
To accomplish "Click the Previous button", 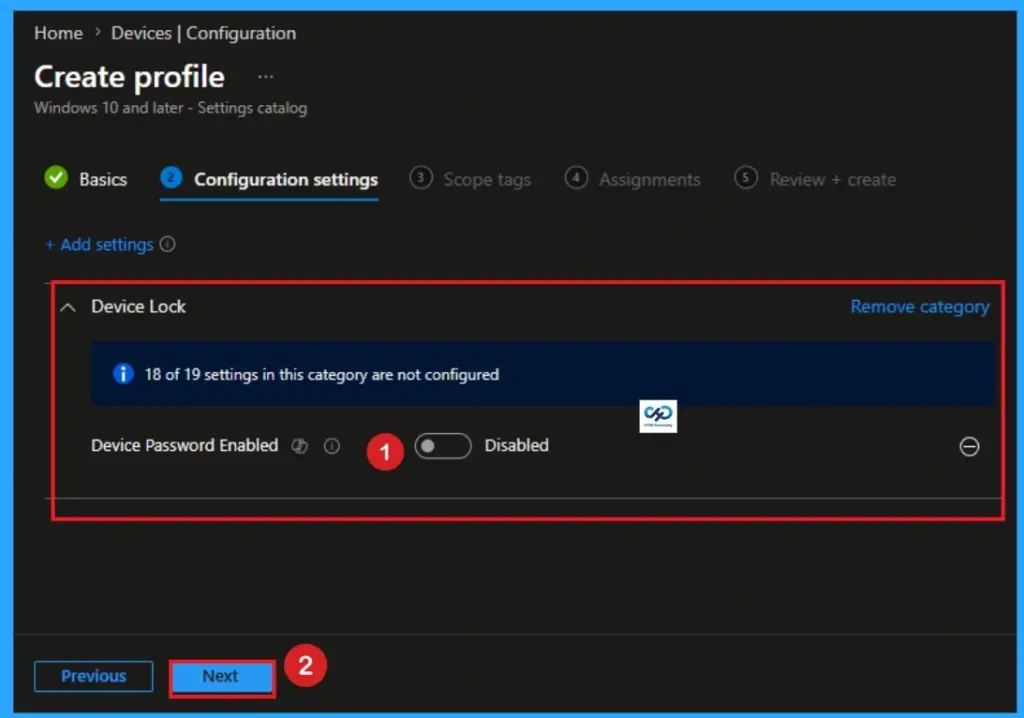I will click(x=93, y=676).
